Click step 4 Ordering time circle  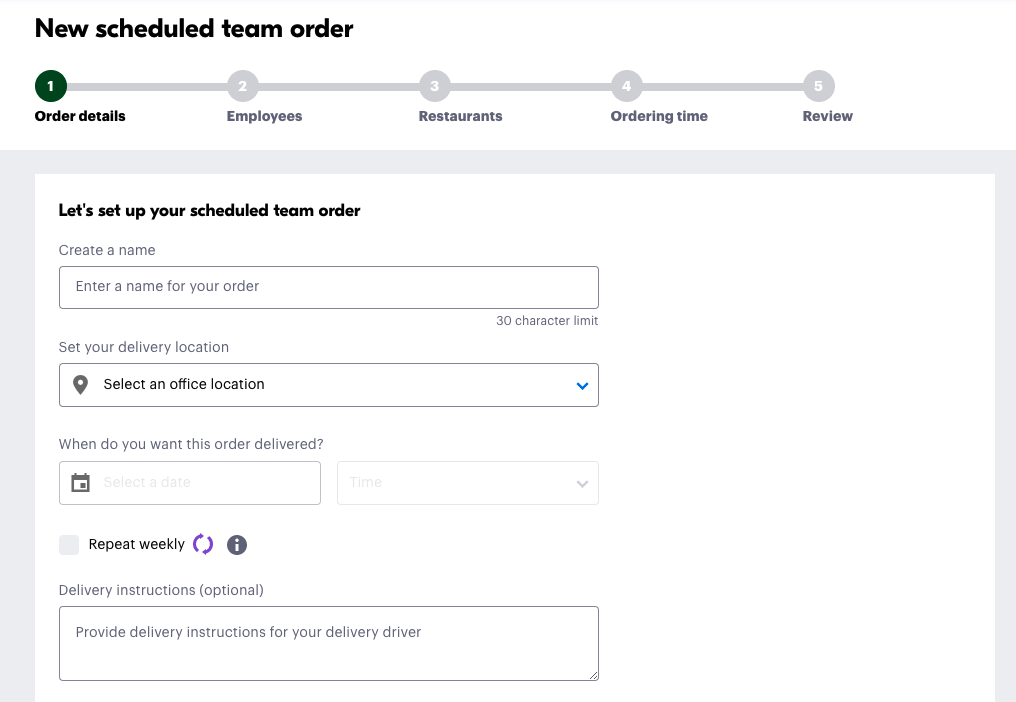626,86
